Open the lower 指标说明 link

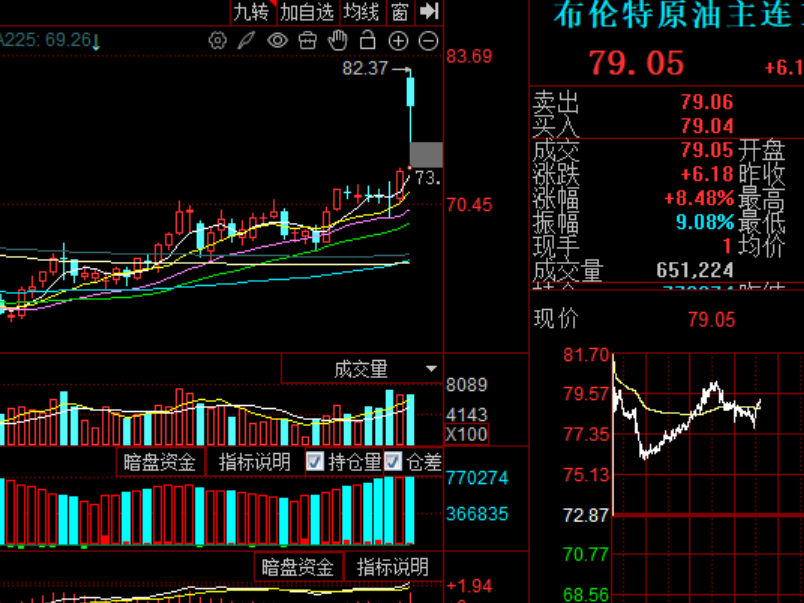(393, 567)
